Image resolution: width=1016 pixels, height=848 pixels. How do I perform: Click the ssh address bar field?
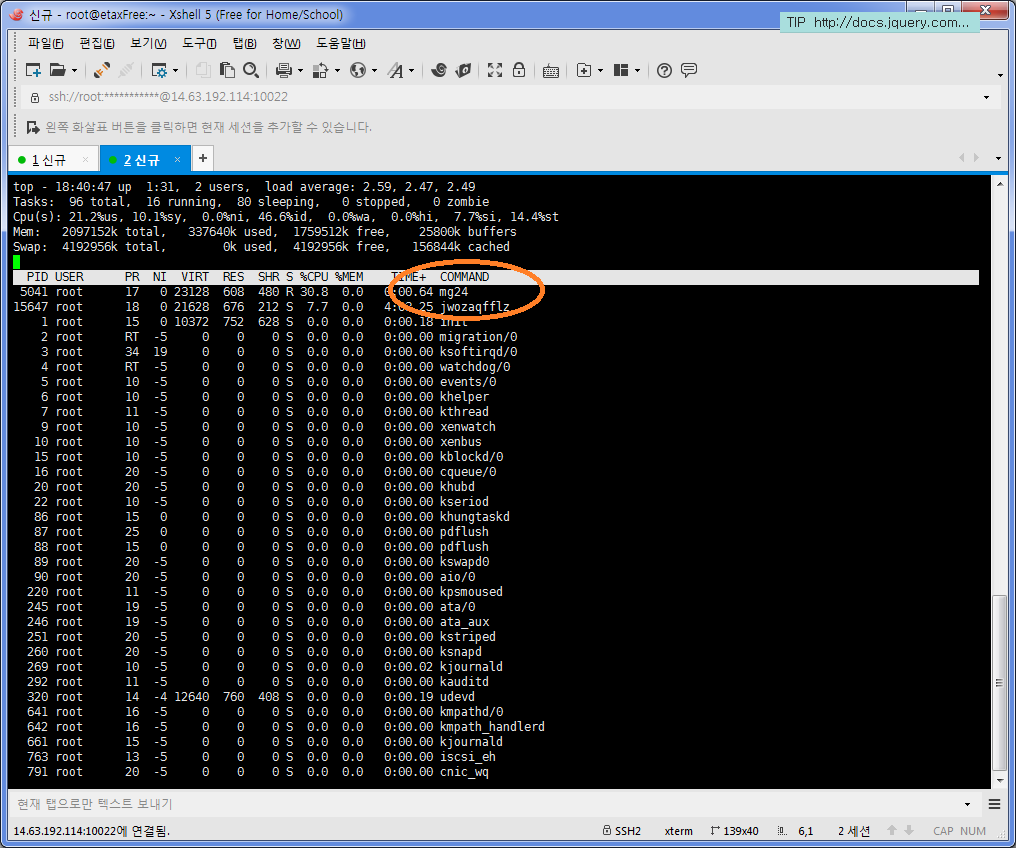point(505,97)
